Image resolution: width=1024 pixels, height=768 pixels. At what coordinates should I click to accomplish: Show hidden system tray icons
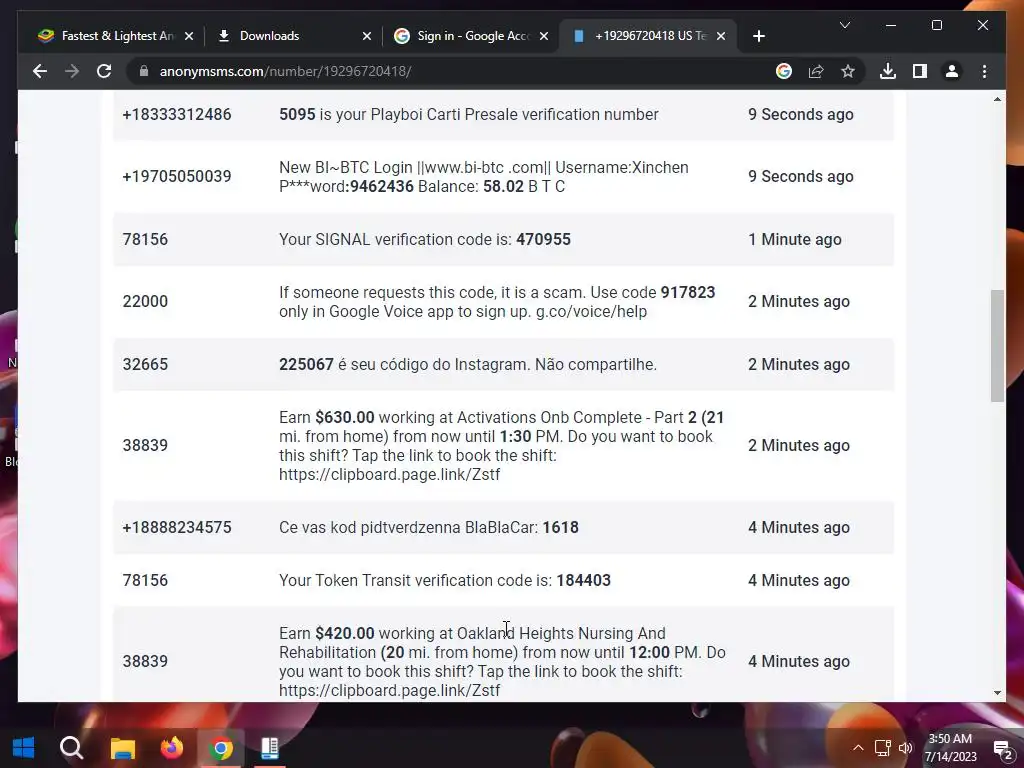click(858, 748)
